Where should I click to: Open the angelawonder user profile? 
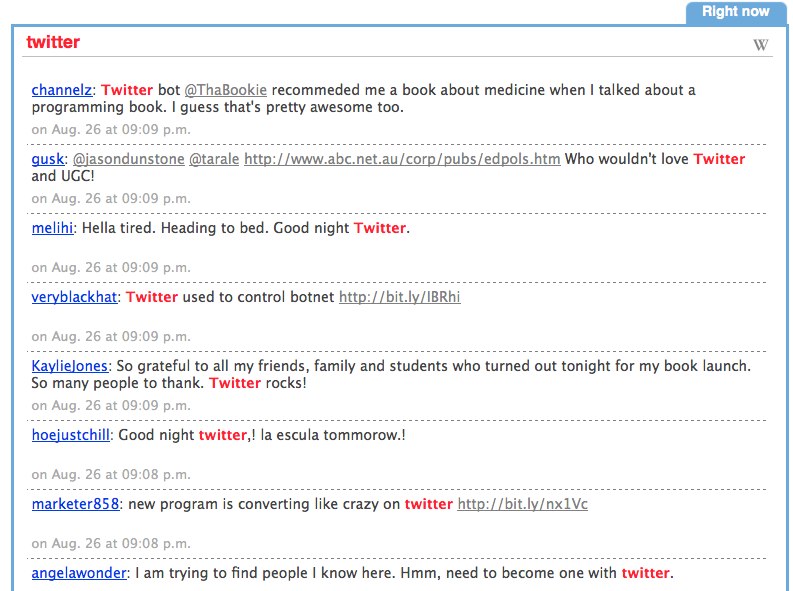[x=79, y=573]
